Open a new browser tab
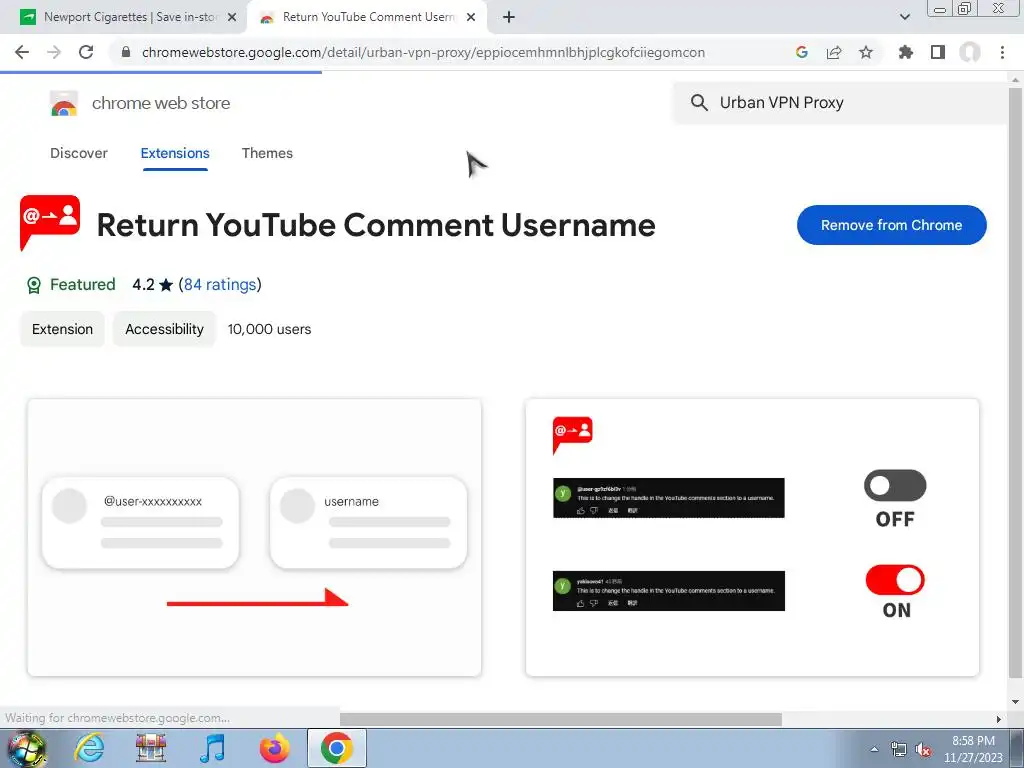Screen dimensions: 1024x768 click(x=509, y=17)
